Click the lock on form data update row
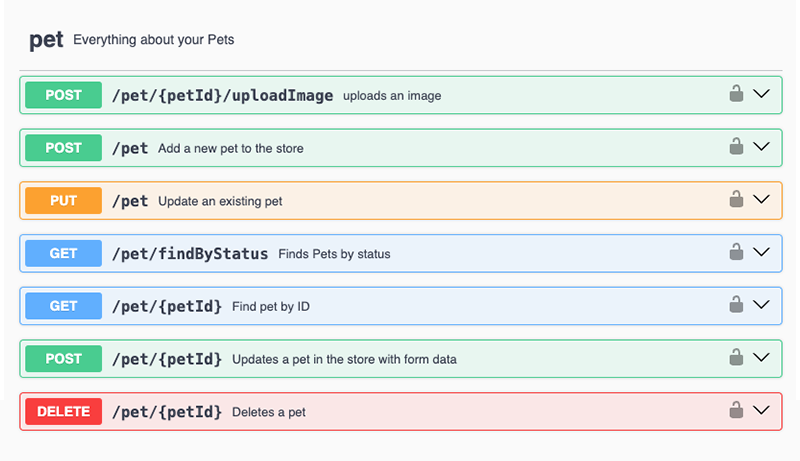 tap(736, 357)
